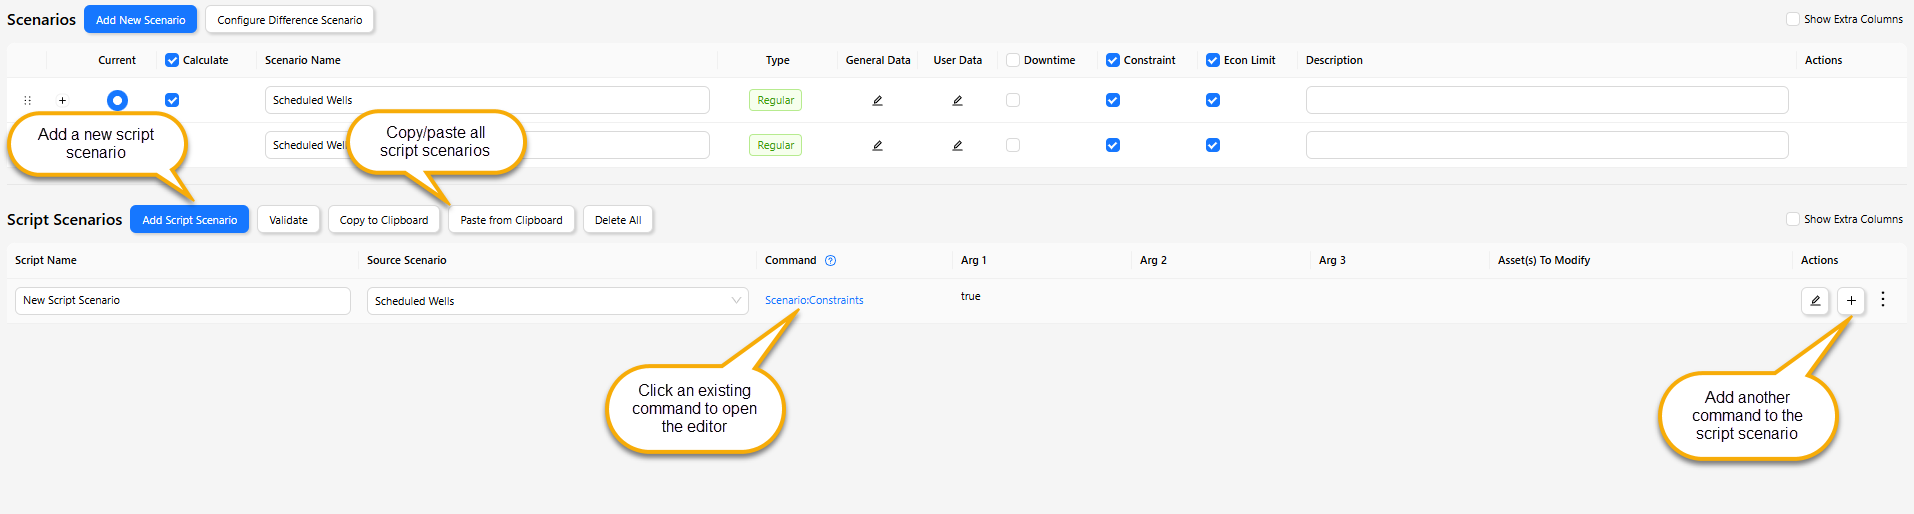
Task: Click the New Script Scenario name field
Action: 183,300
